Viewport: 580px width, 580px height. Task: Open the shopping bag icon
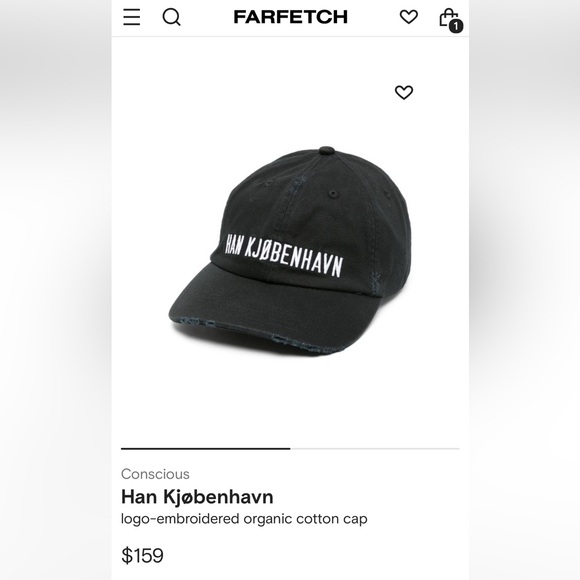tap(448, 17)
